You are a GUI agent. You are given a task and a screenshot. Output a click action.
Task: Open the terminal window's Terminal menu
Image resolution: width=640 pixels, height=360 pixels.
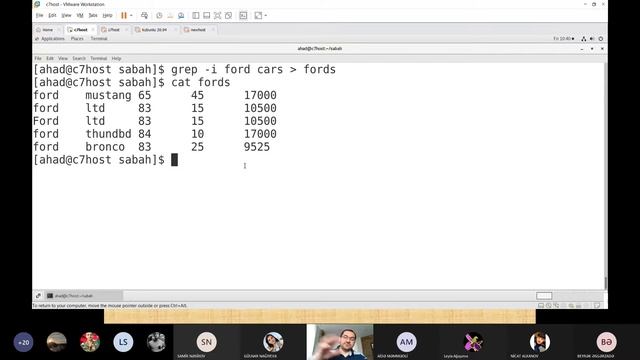pos(98,58)
